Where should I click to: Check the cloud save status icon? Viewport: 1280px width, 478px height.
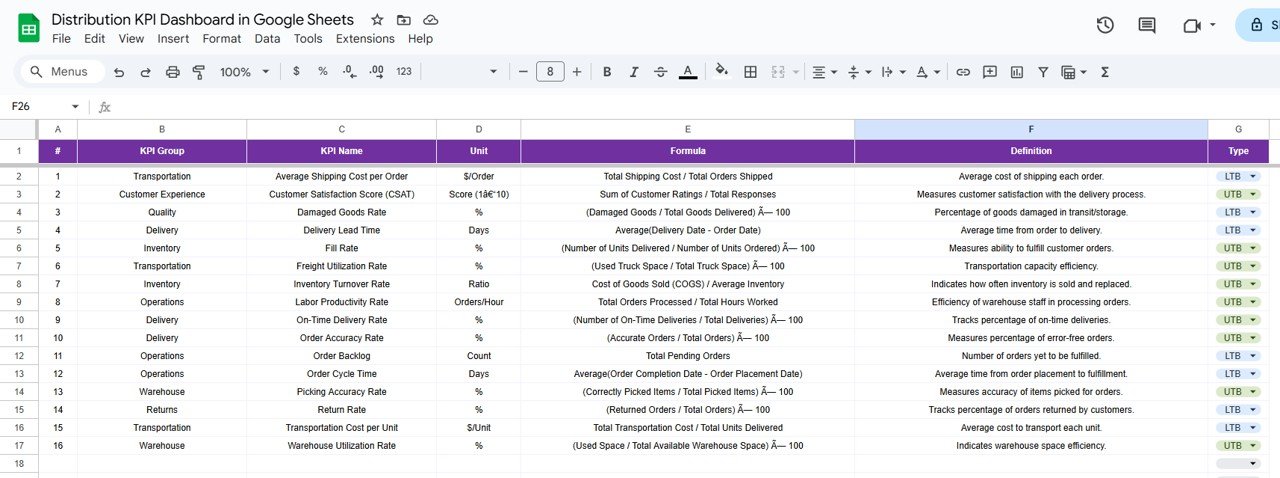[x=431, y=20]
